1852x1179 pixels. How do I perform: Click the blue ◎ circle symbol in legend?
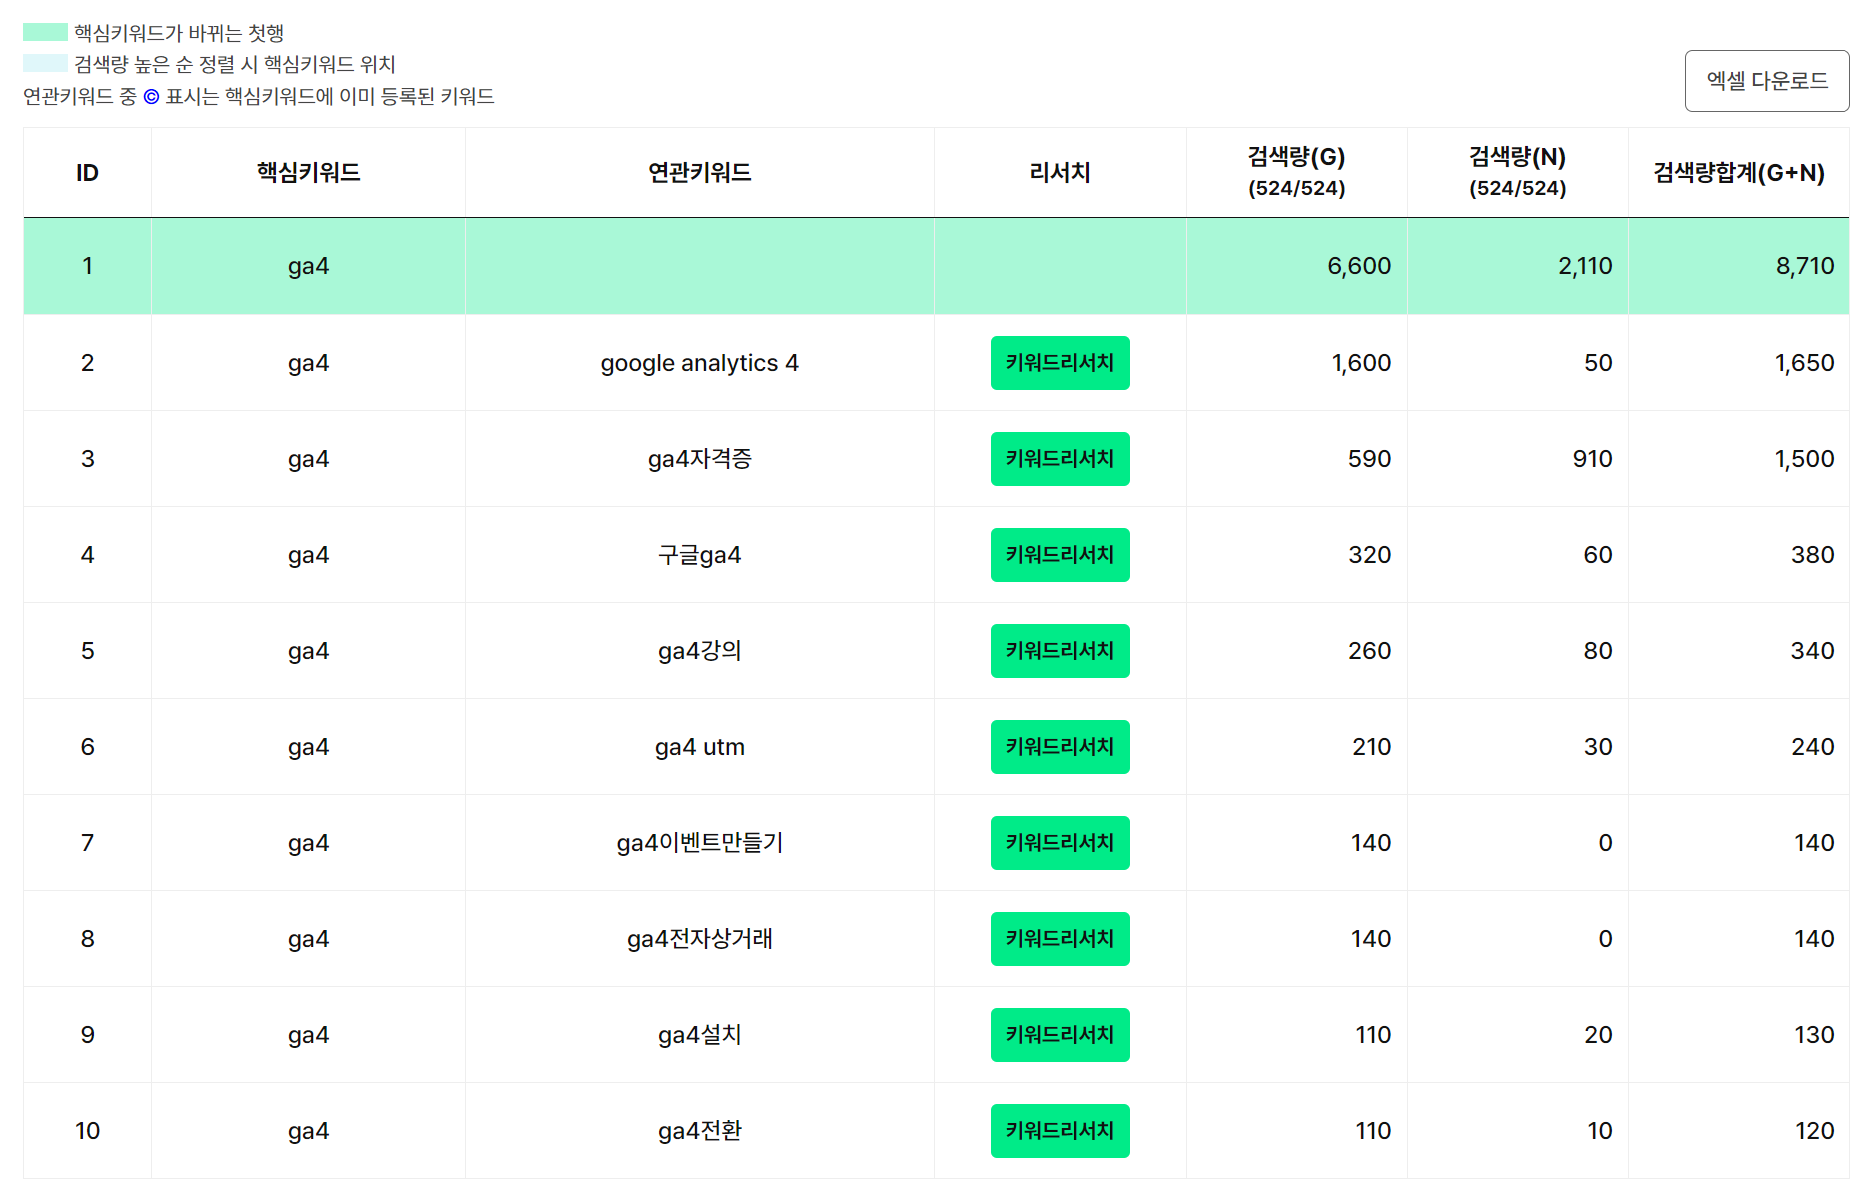(151, 97)
